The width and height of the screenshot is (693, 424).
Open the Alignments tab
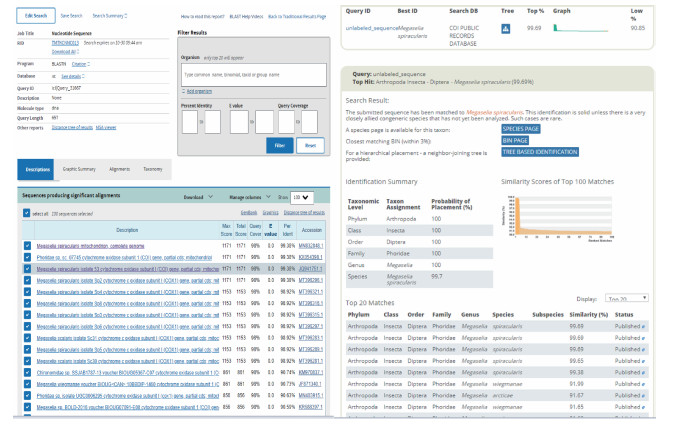pyautogui.click(x=119, y=169)
